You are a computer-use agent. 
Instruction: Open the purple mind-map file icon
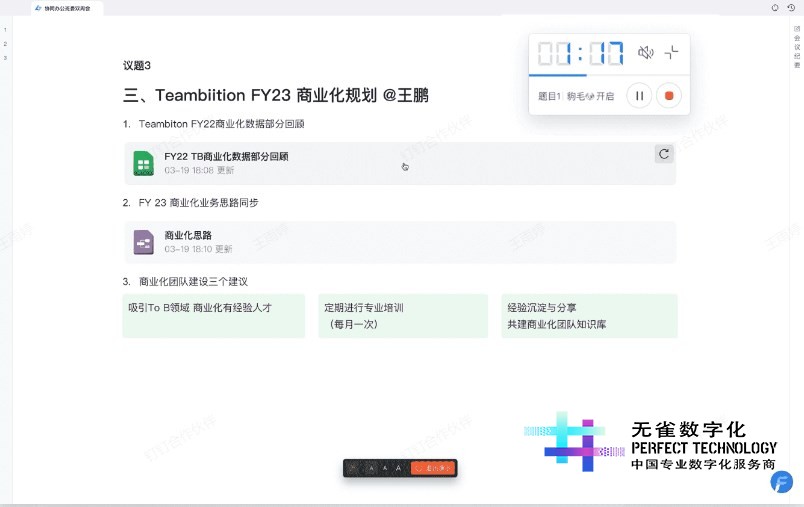click(x=144, y=242)
